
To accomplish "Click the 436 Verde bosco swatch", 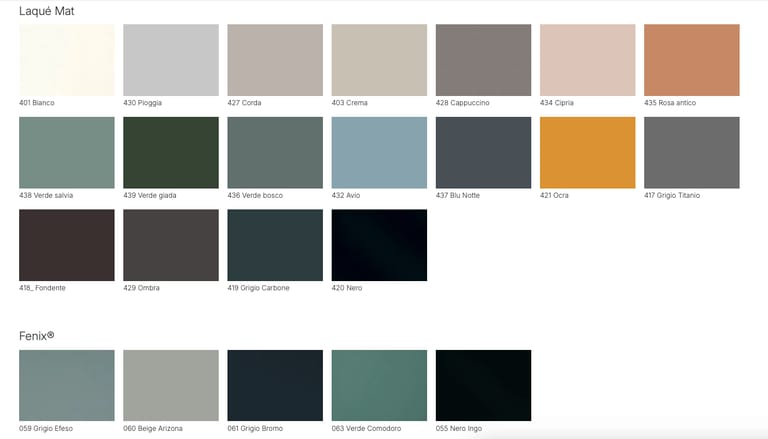I will pyautogui.click(x=275, y=153).
